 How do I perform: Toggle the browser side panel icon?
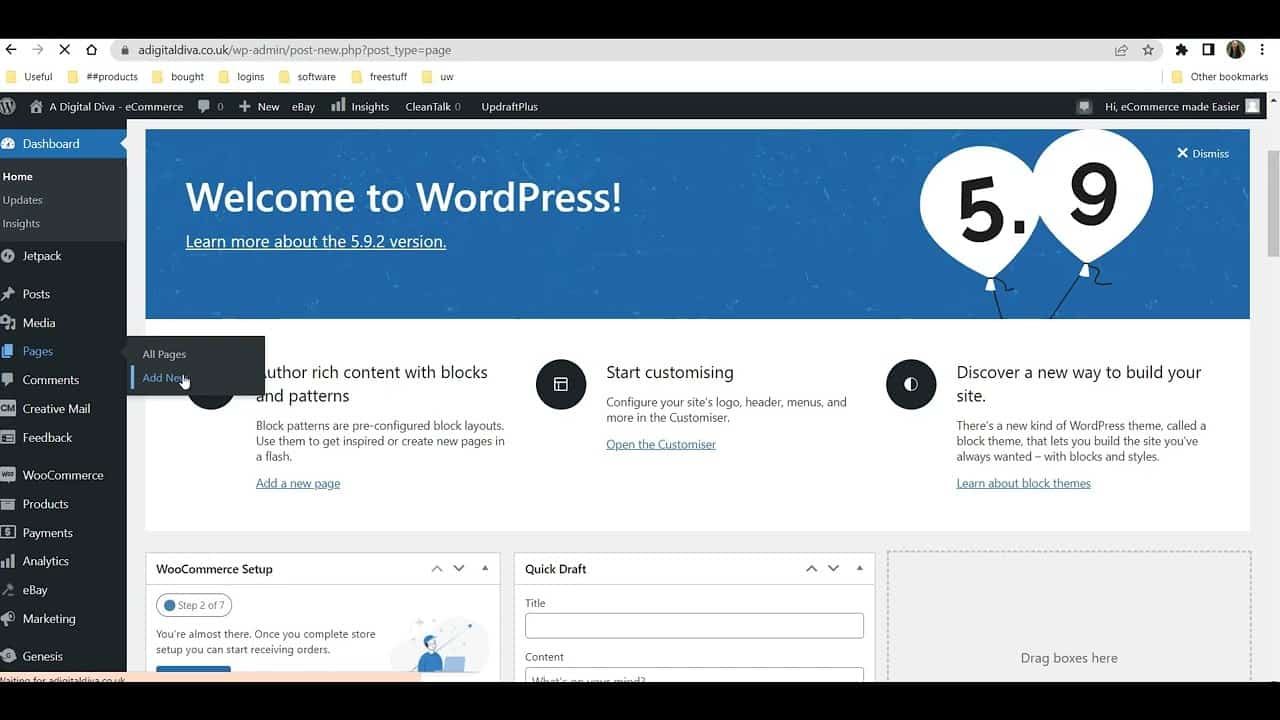pos(1208,50)
